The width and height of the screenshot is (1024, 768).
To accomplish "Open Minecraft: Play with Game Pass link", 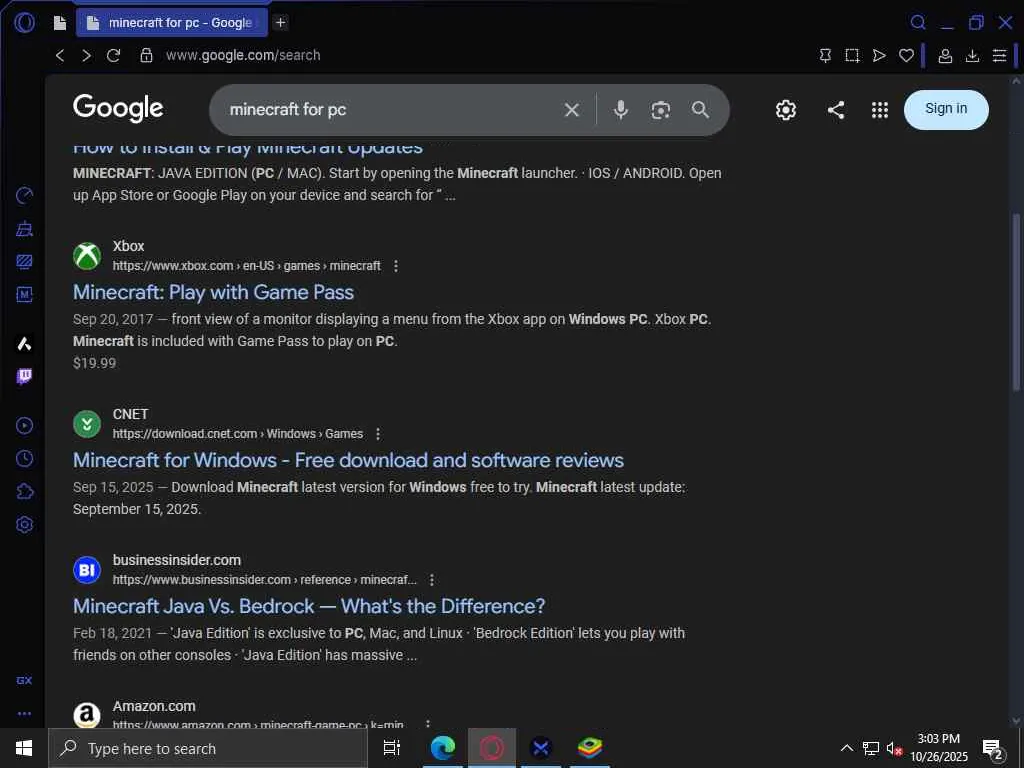I will (x=214, y=293).
